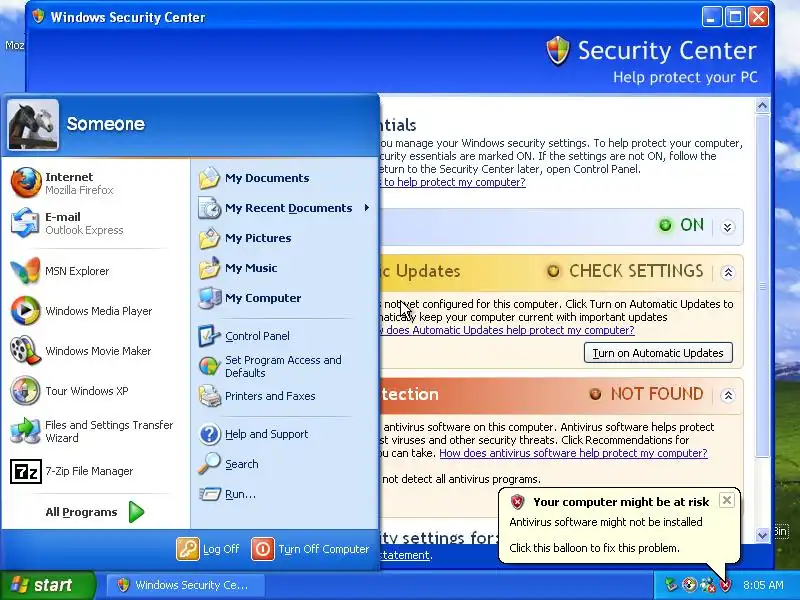Open Mozilla Firefox from the Start menu icon

click(26, 183)
